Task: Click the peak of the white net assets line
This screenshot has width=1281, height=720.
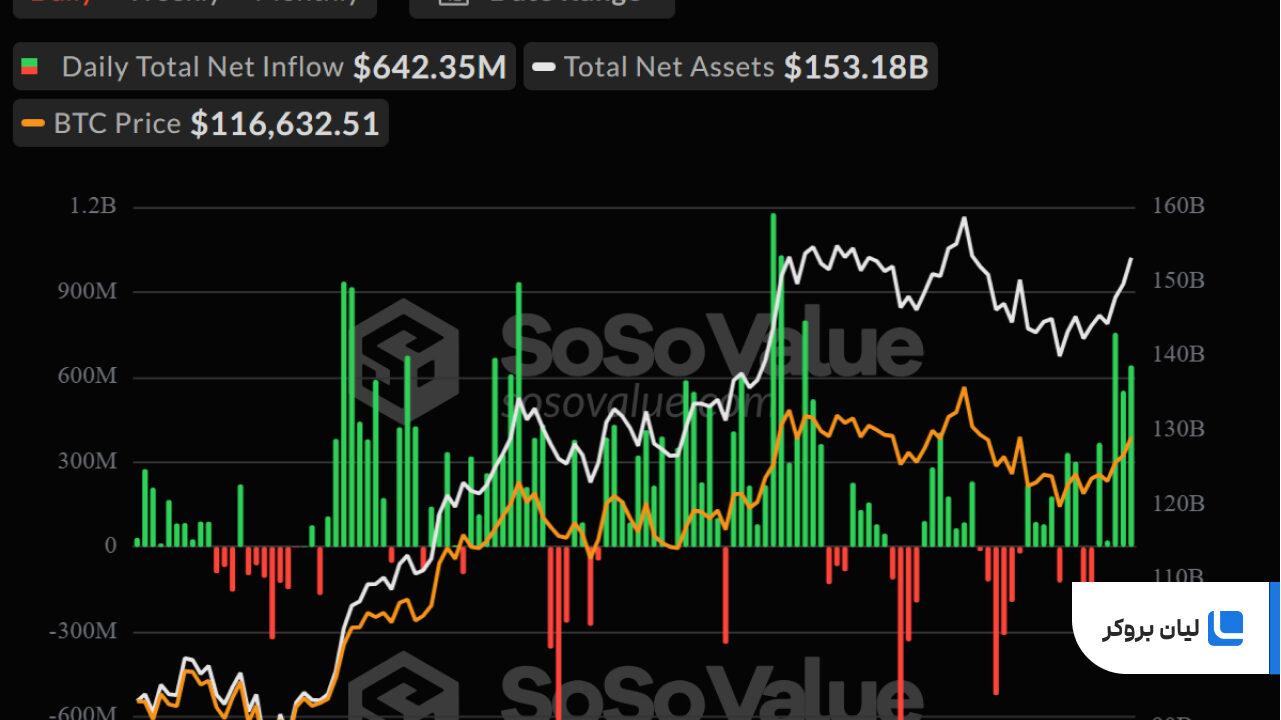Action: point(964,218)
